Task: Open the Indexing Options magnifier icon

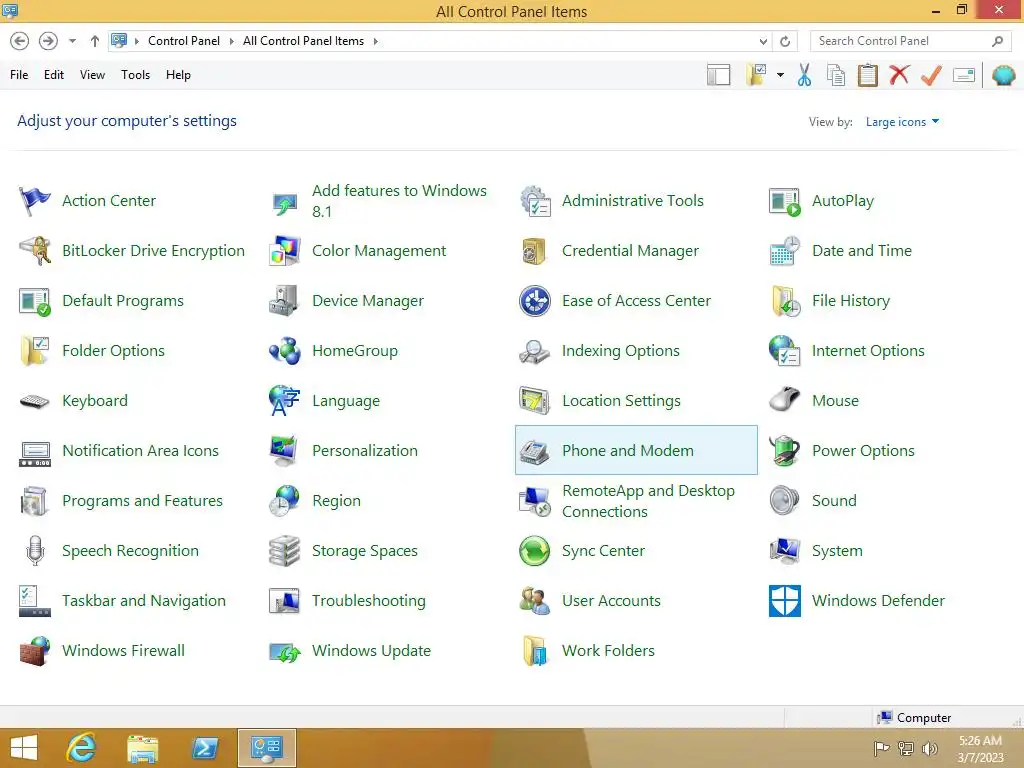Action: coord(535,351)
